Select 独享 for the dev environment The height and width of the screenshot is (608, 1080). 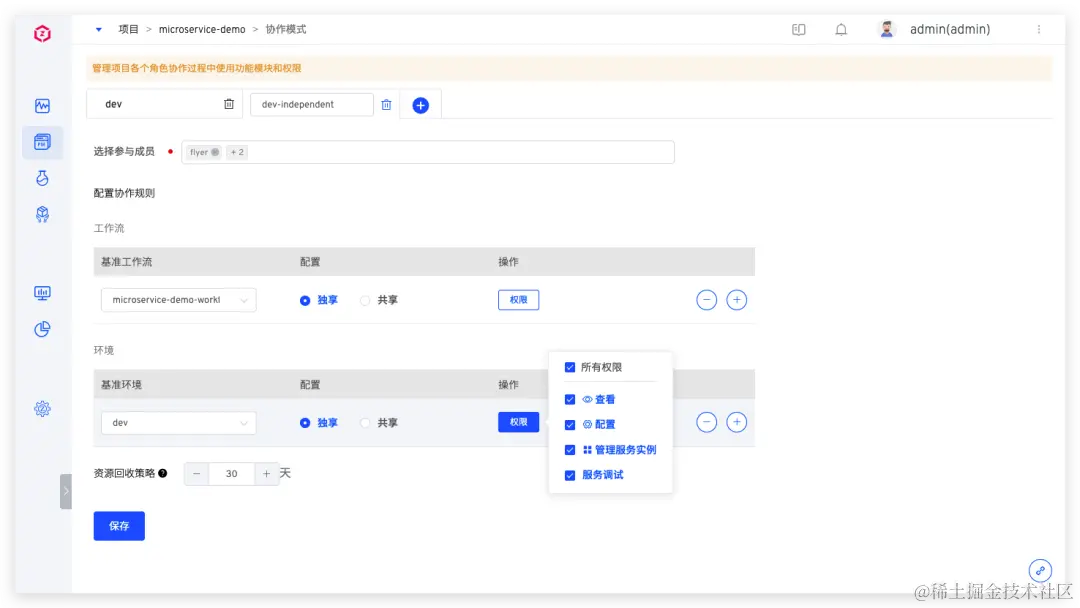[319, 423]
